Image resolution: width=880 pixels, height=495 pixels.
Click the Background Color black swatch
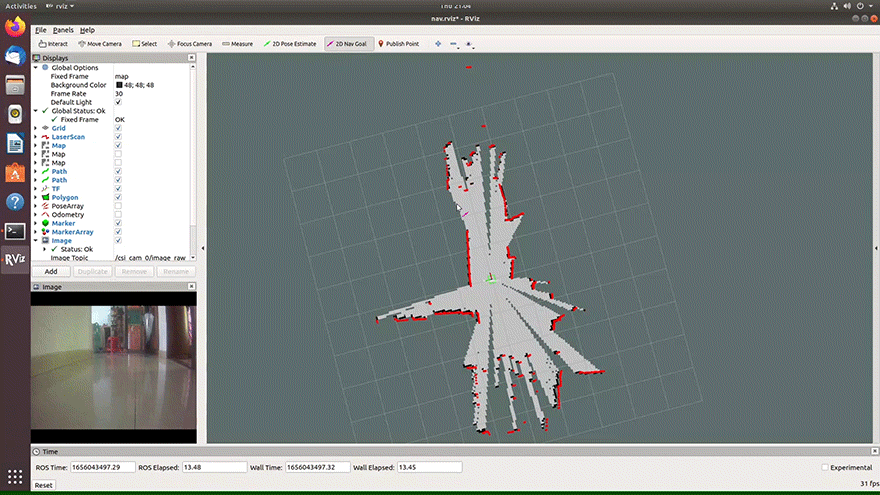[119, 85]
